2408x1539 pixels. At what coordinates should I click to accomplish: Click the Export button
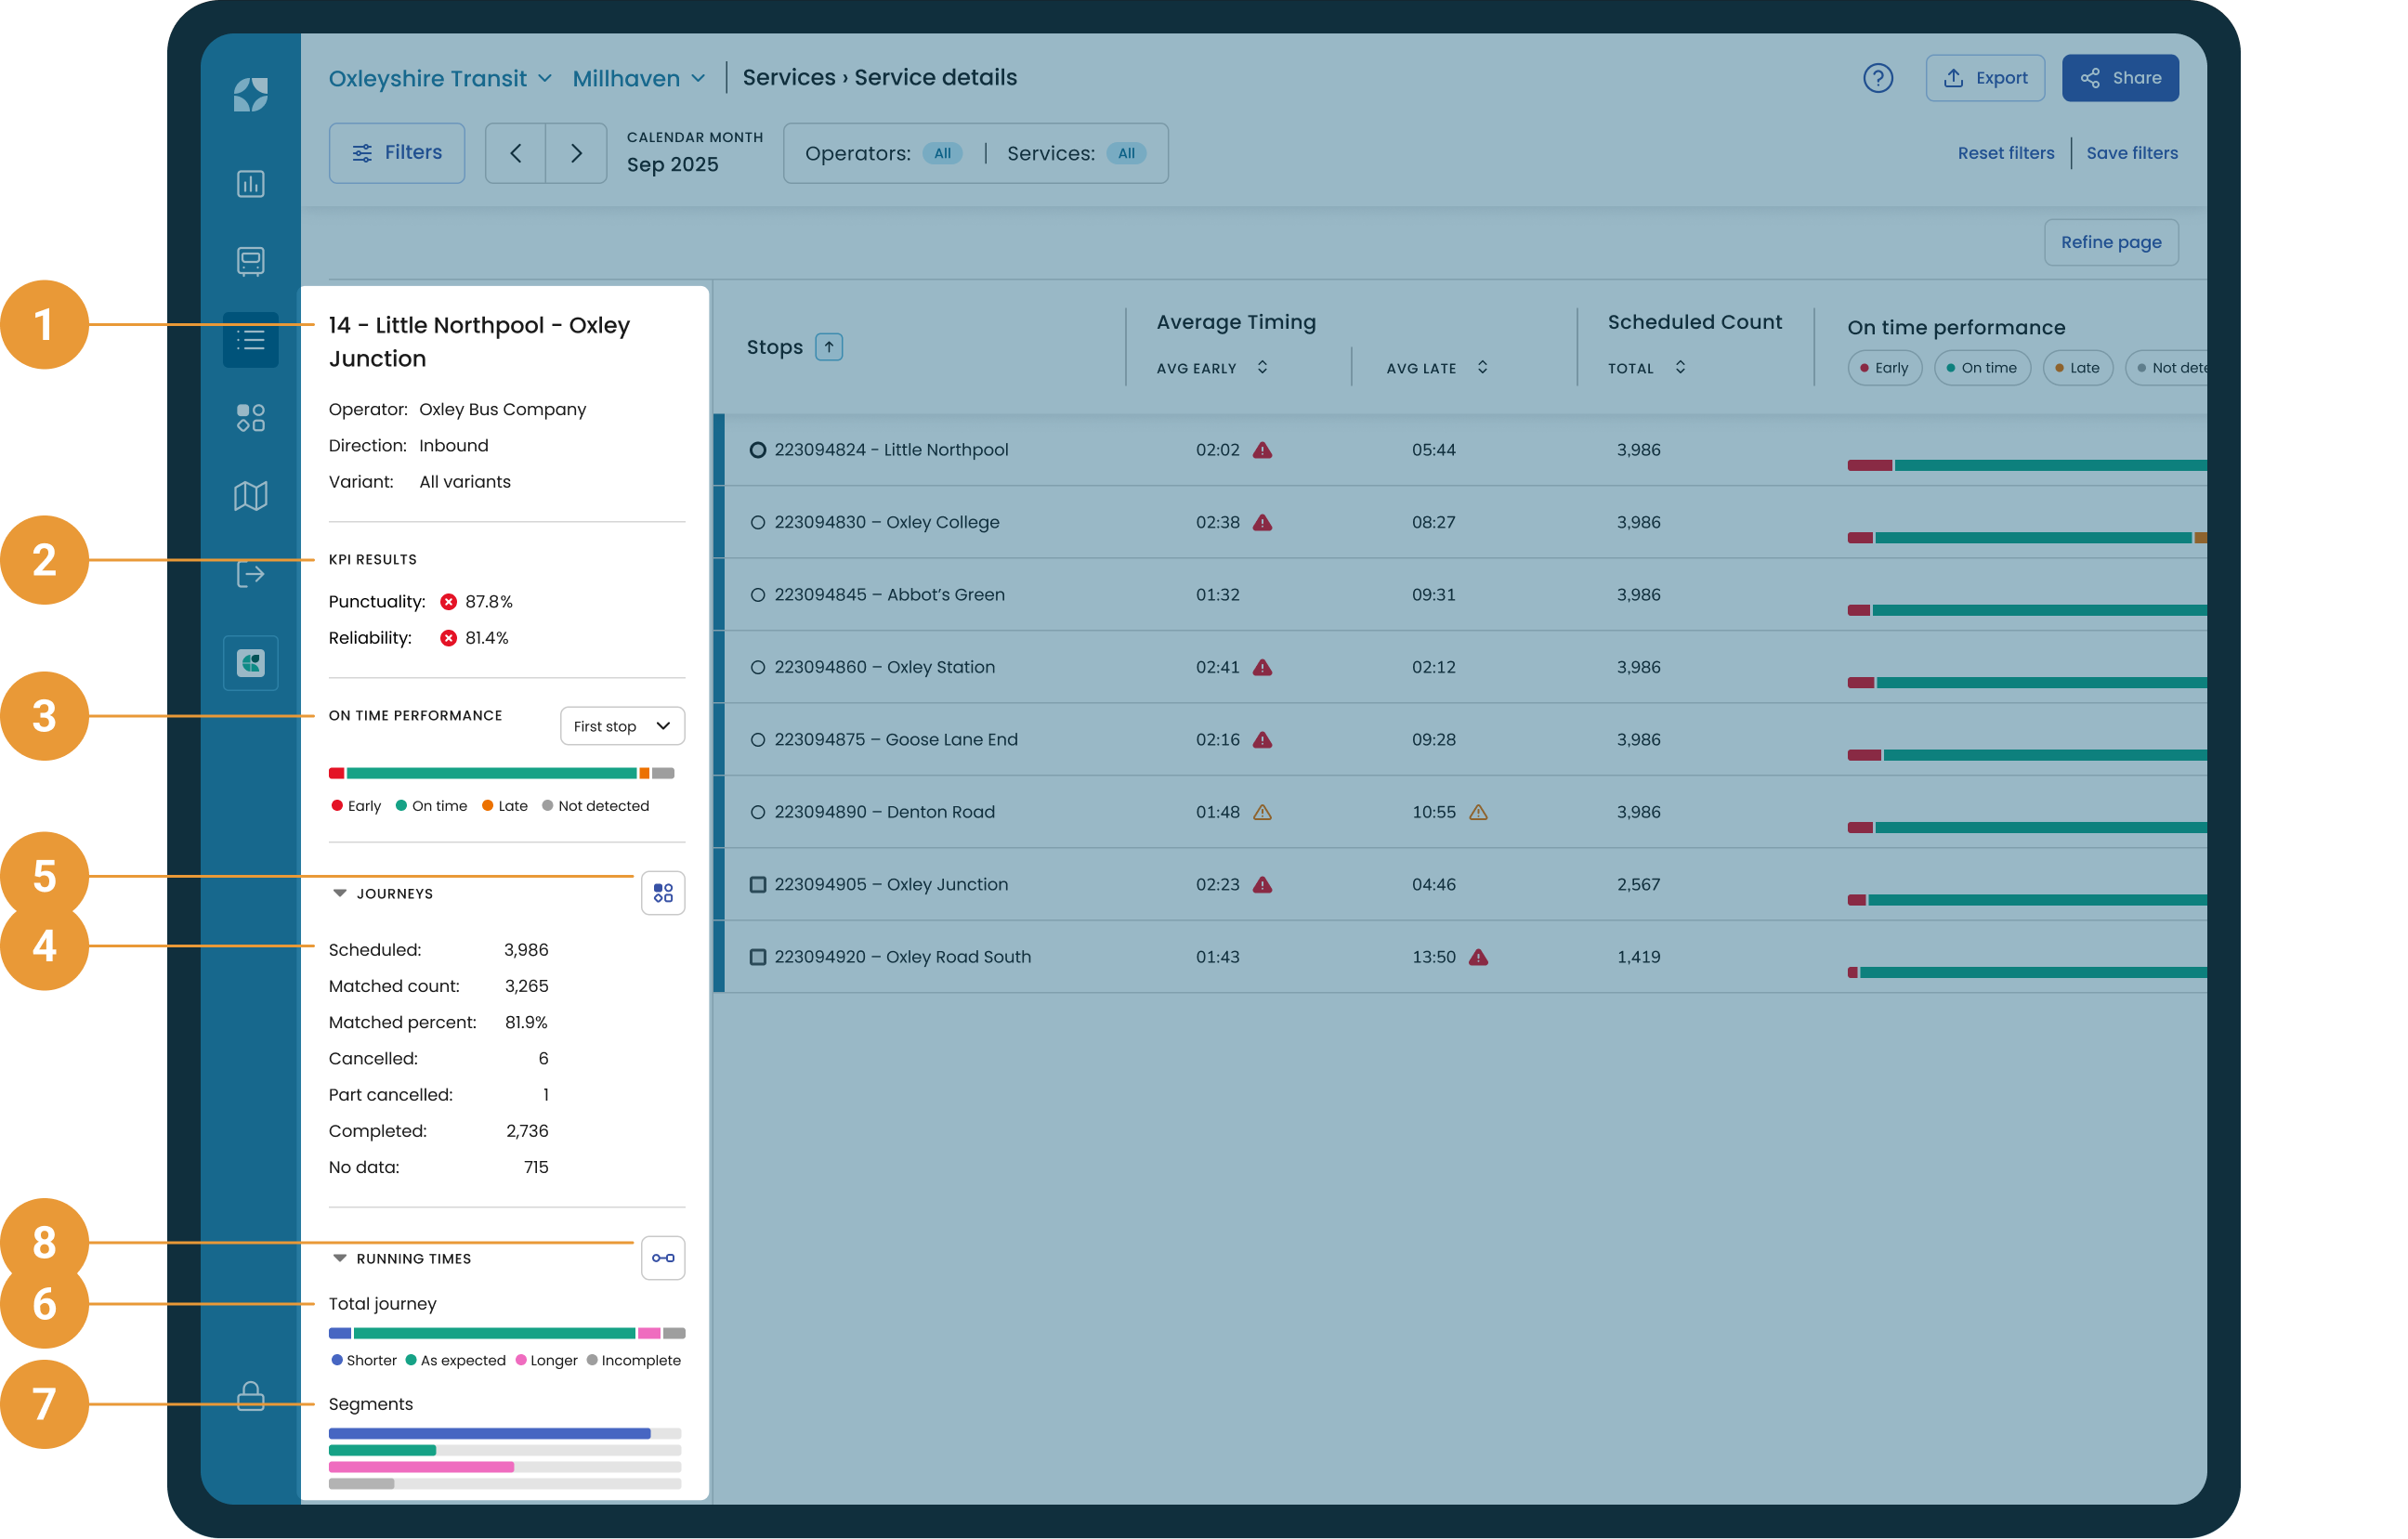(1984, 78)
